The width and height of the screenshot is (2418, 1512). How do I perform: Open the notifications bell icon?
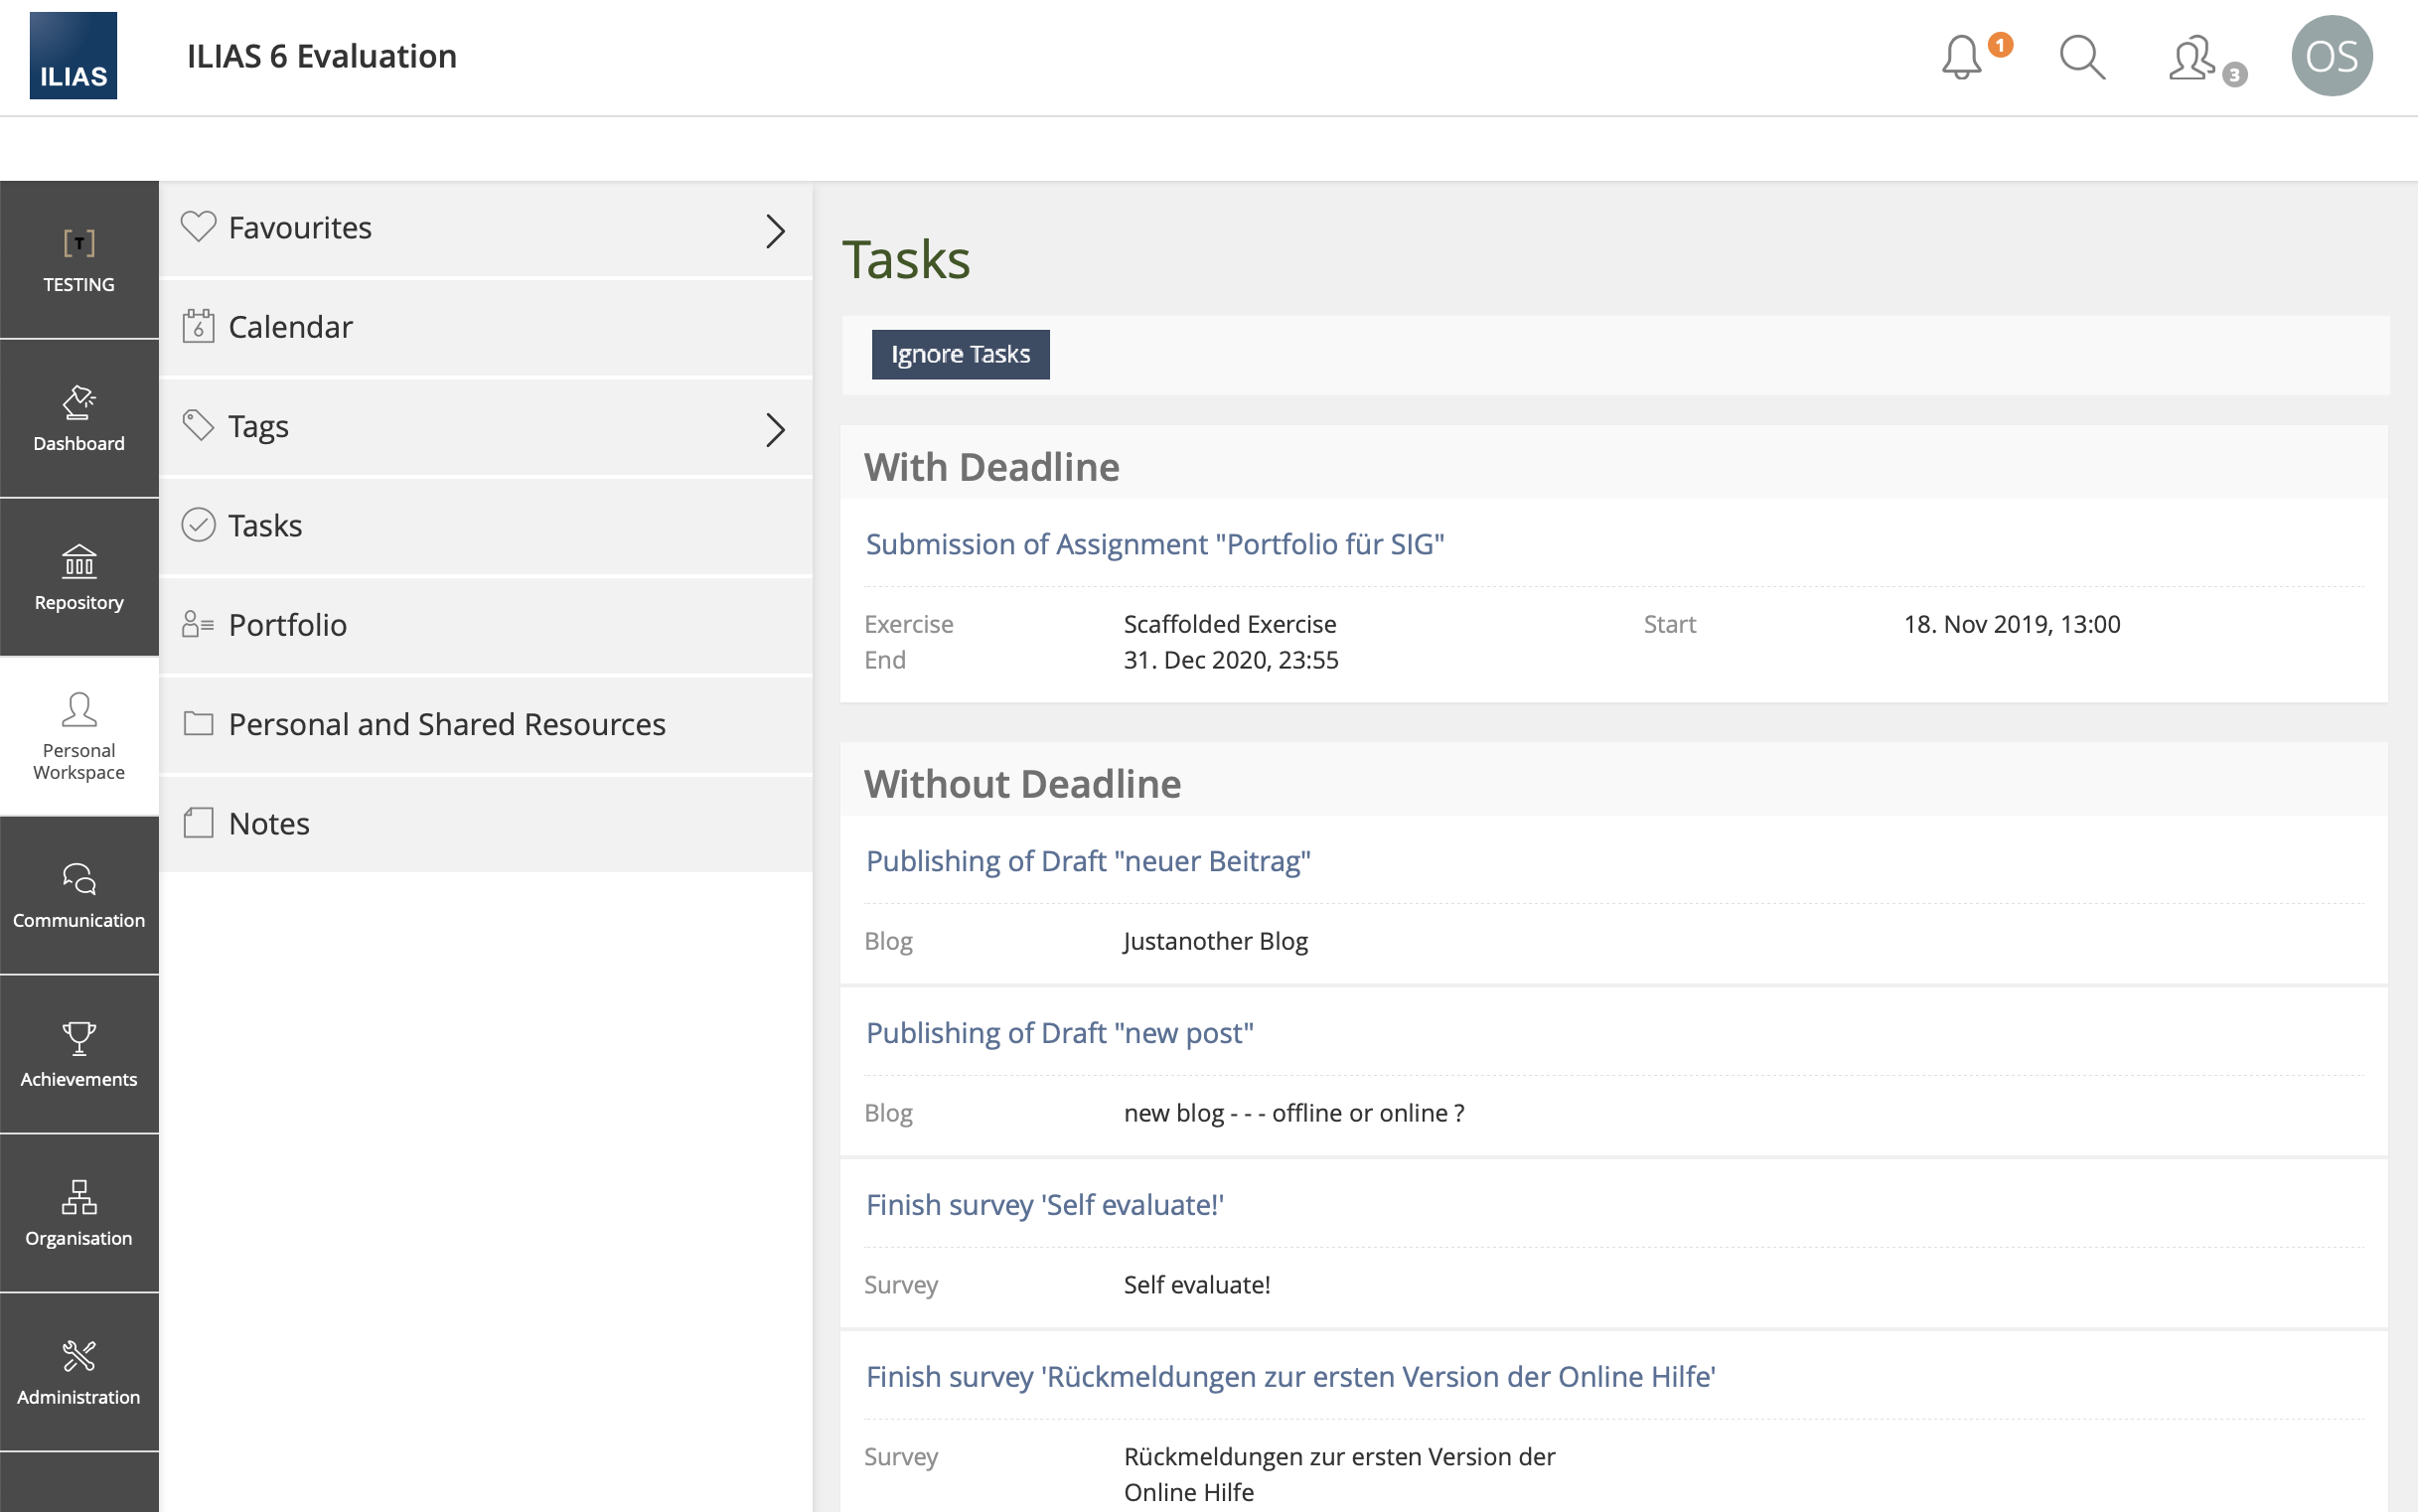[1962, 57]
